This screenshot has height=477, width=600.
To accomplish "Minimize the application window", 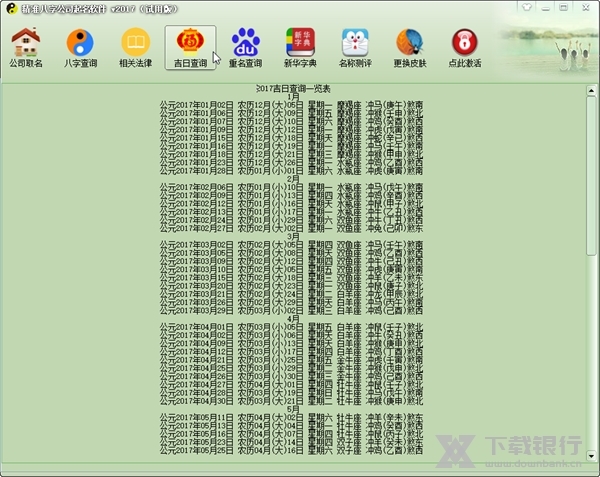I will pos(546,7).
